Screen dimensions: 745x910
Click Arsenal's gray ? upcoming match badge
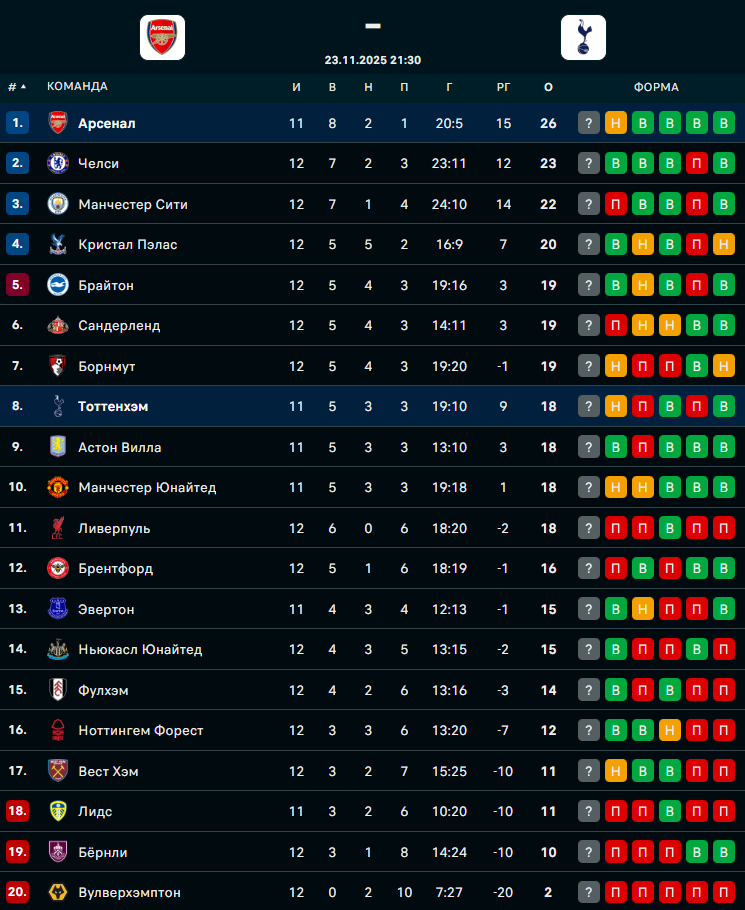(x=589, y=123)
